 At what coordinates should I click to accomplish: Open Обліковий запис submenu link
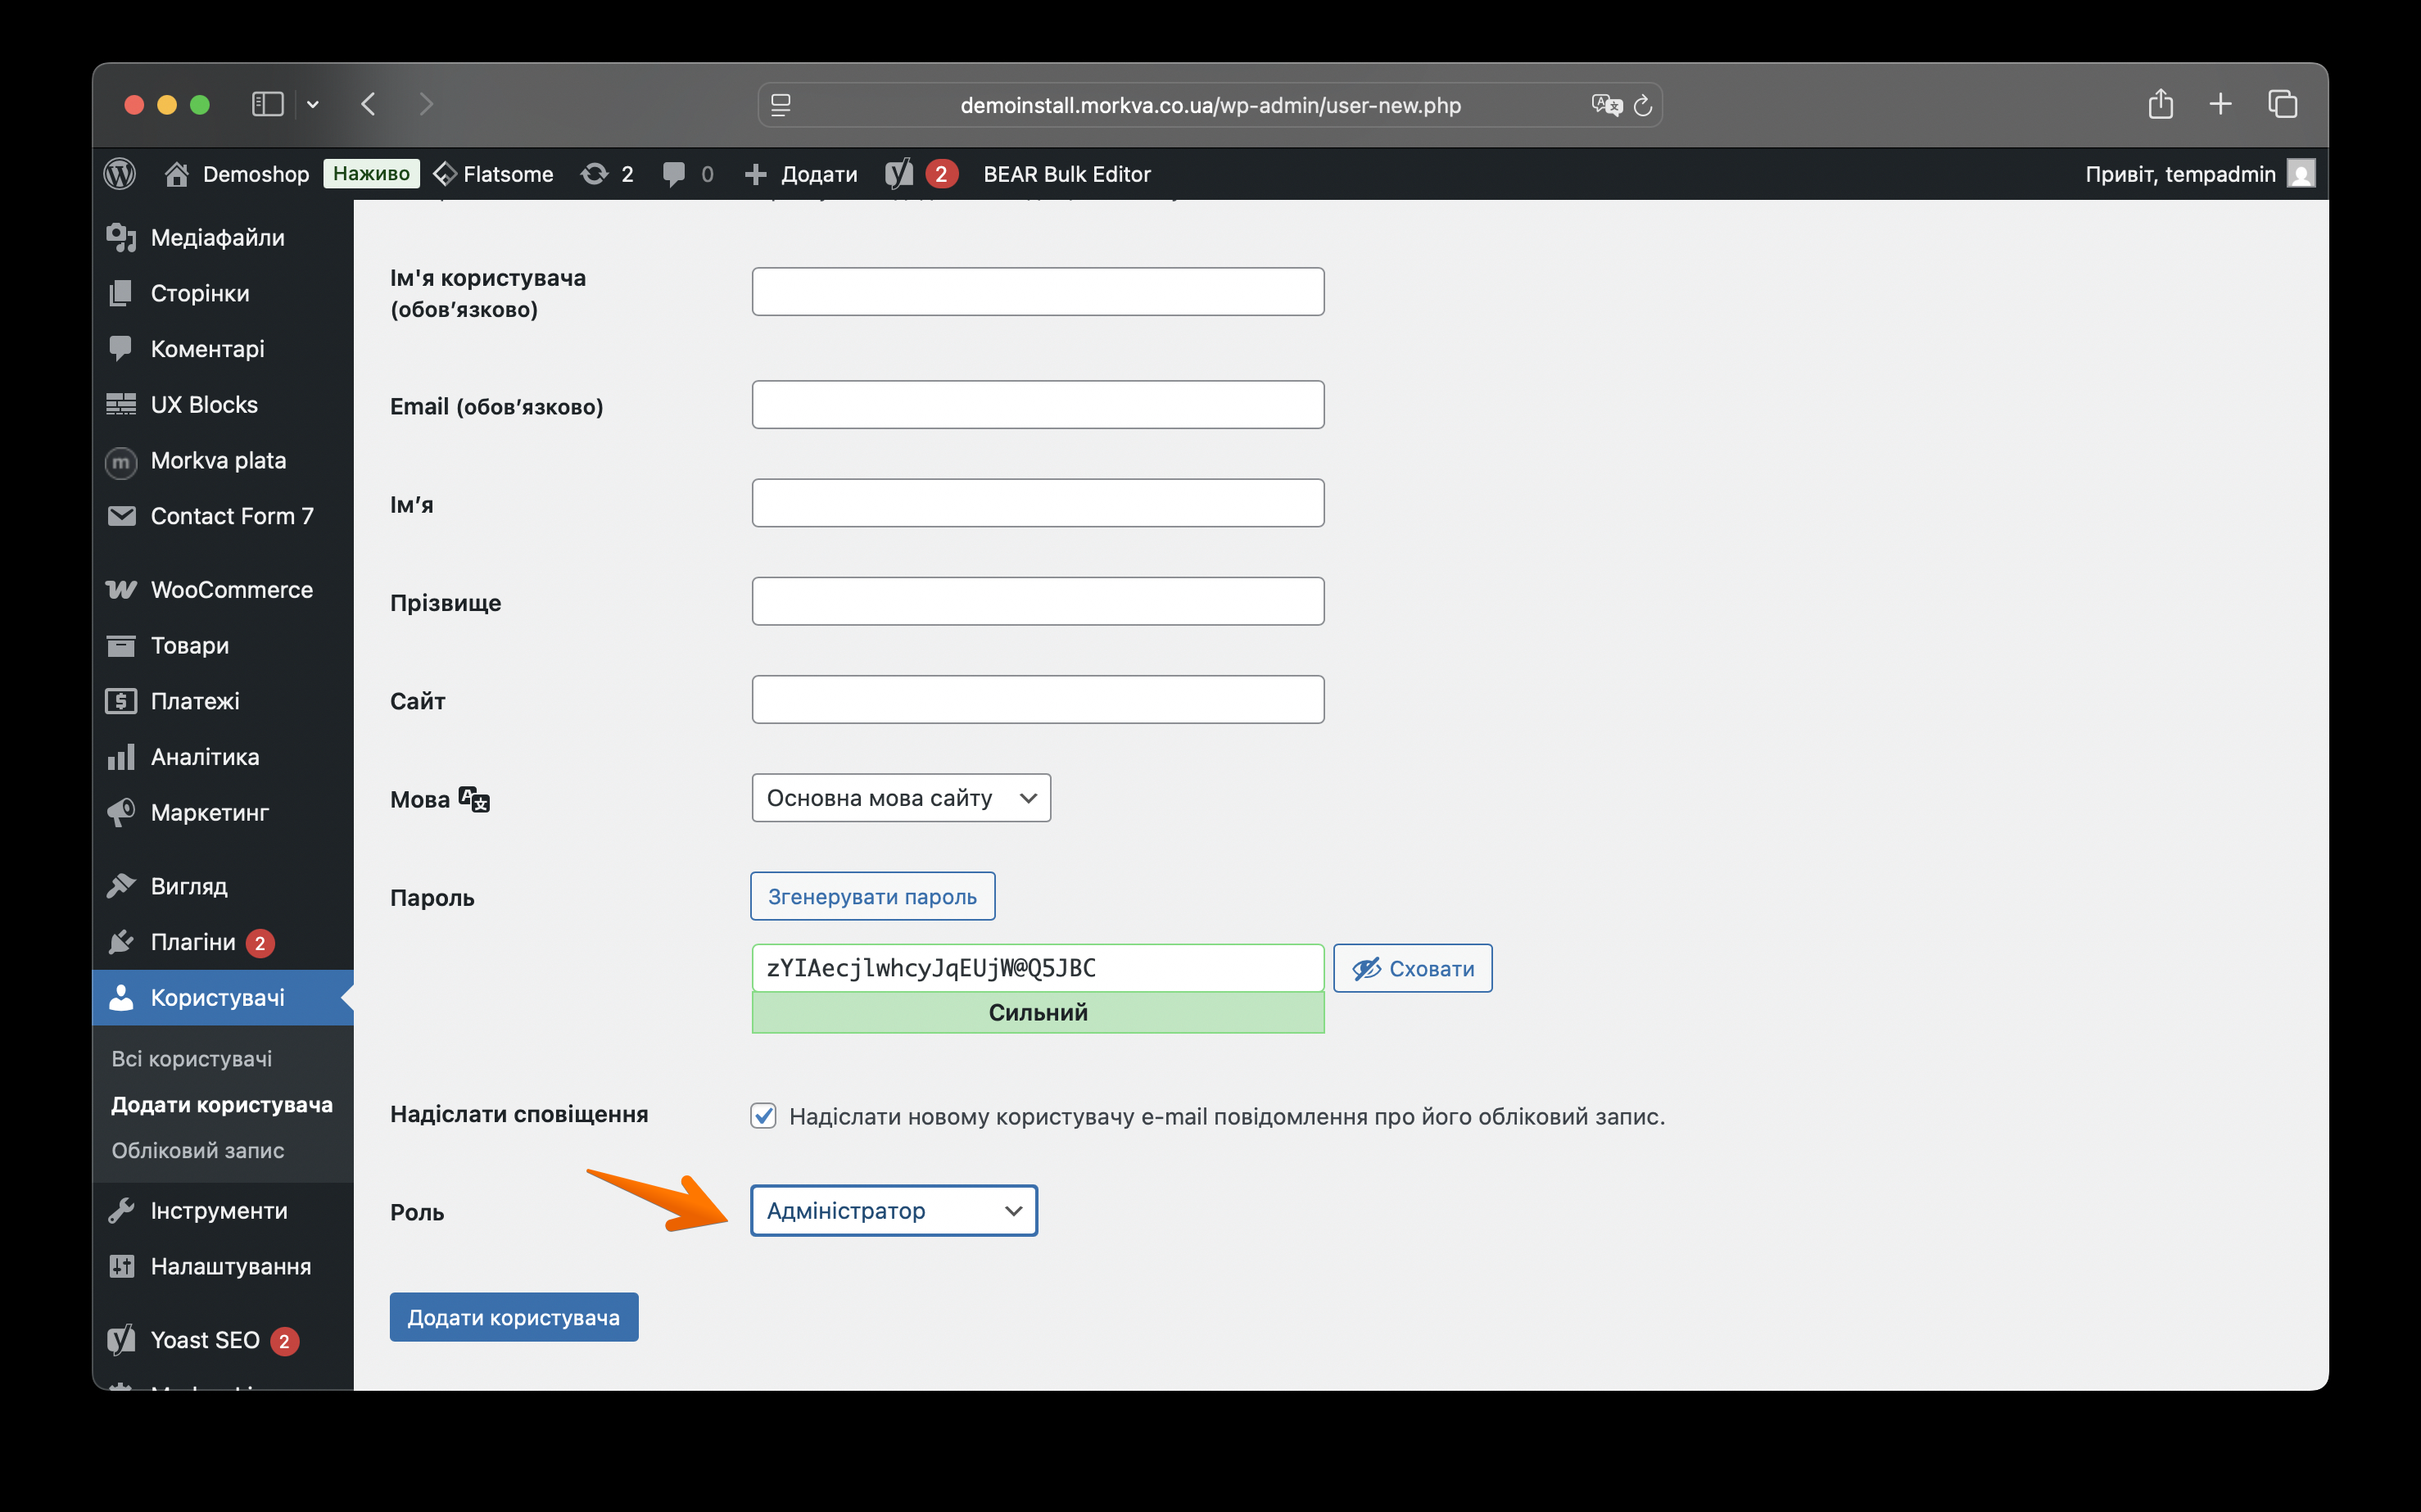[x=198, y=1151]
